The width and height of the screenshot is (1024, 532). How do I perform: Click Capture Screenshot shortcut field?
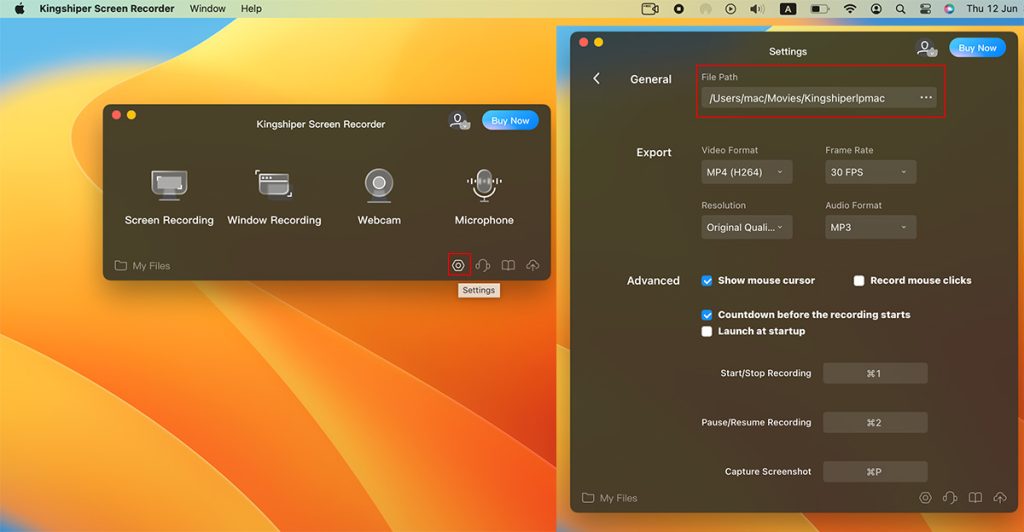click(875, 471)
